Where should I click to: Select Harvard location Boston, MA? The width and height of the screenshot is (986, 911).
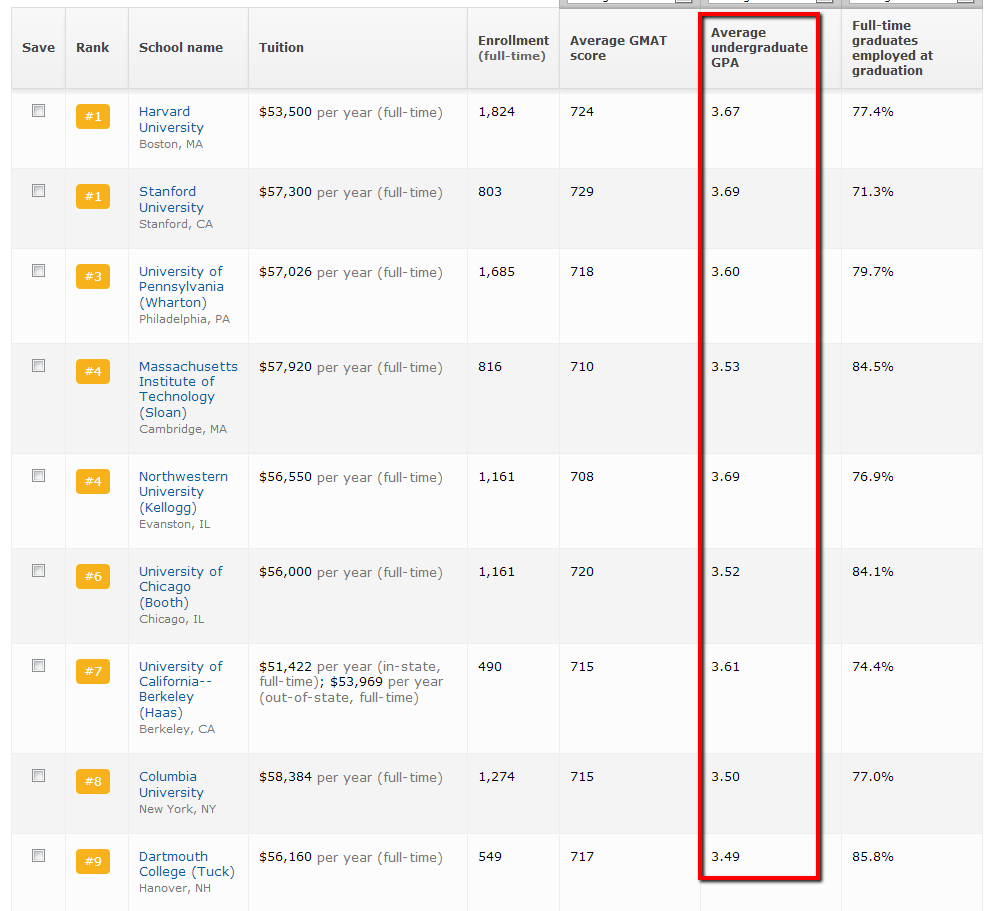pos(171,144)
